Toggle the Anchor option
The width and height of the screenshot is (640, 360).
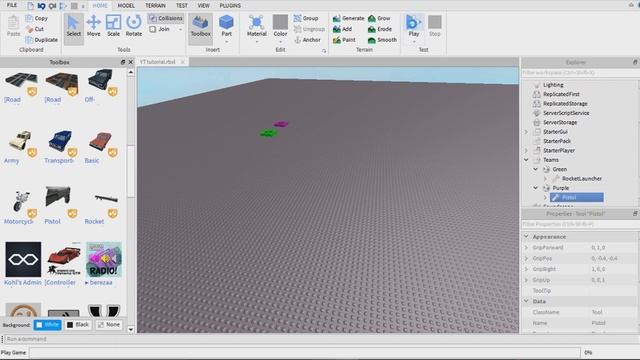pyautogui.click(x=307, y=40)
